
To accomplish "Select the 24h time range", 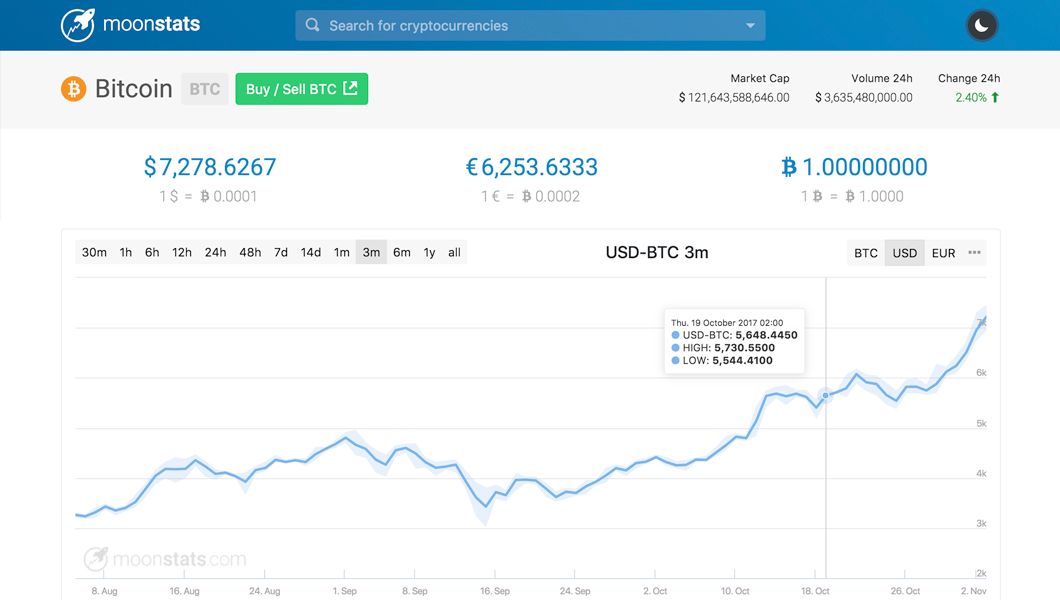I will [x=216, y=252].
